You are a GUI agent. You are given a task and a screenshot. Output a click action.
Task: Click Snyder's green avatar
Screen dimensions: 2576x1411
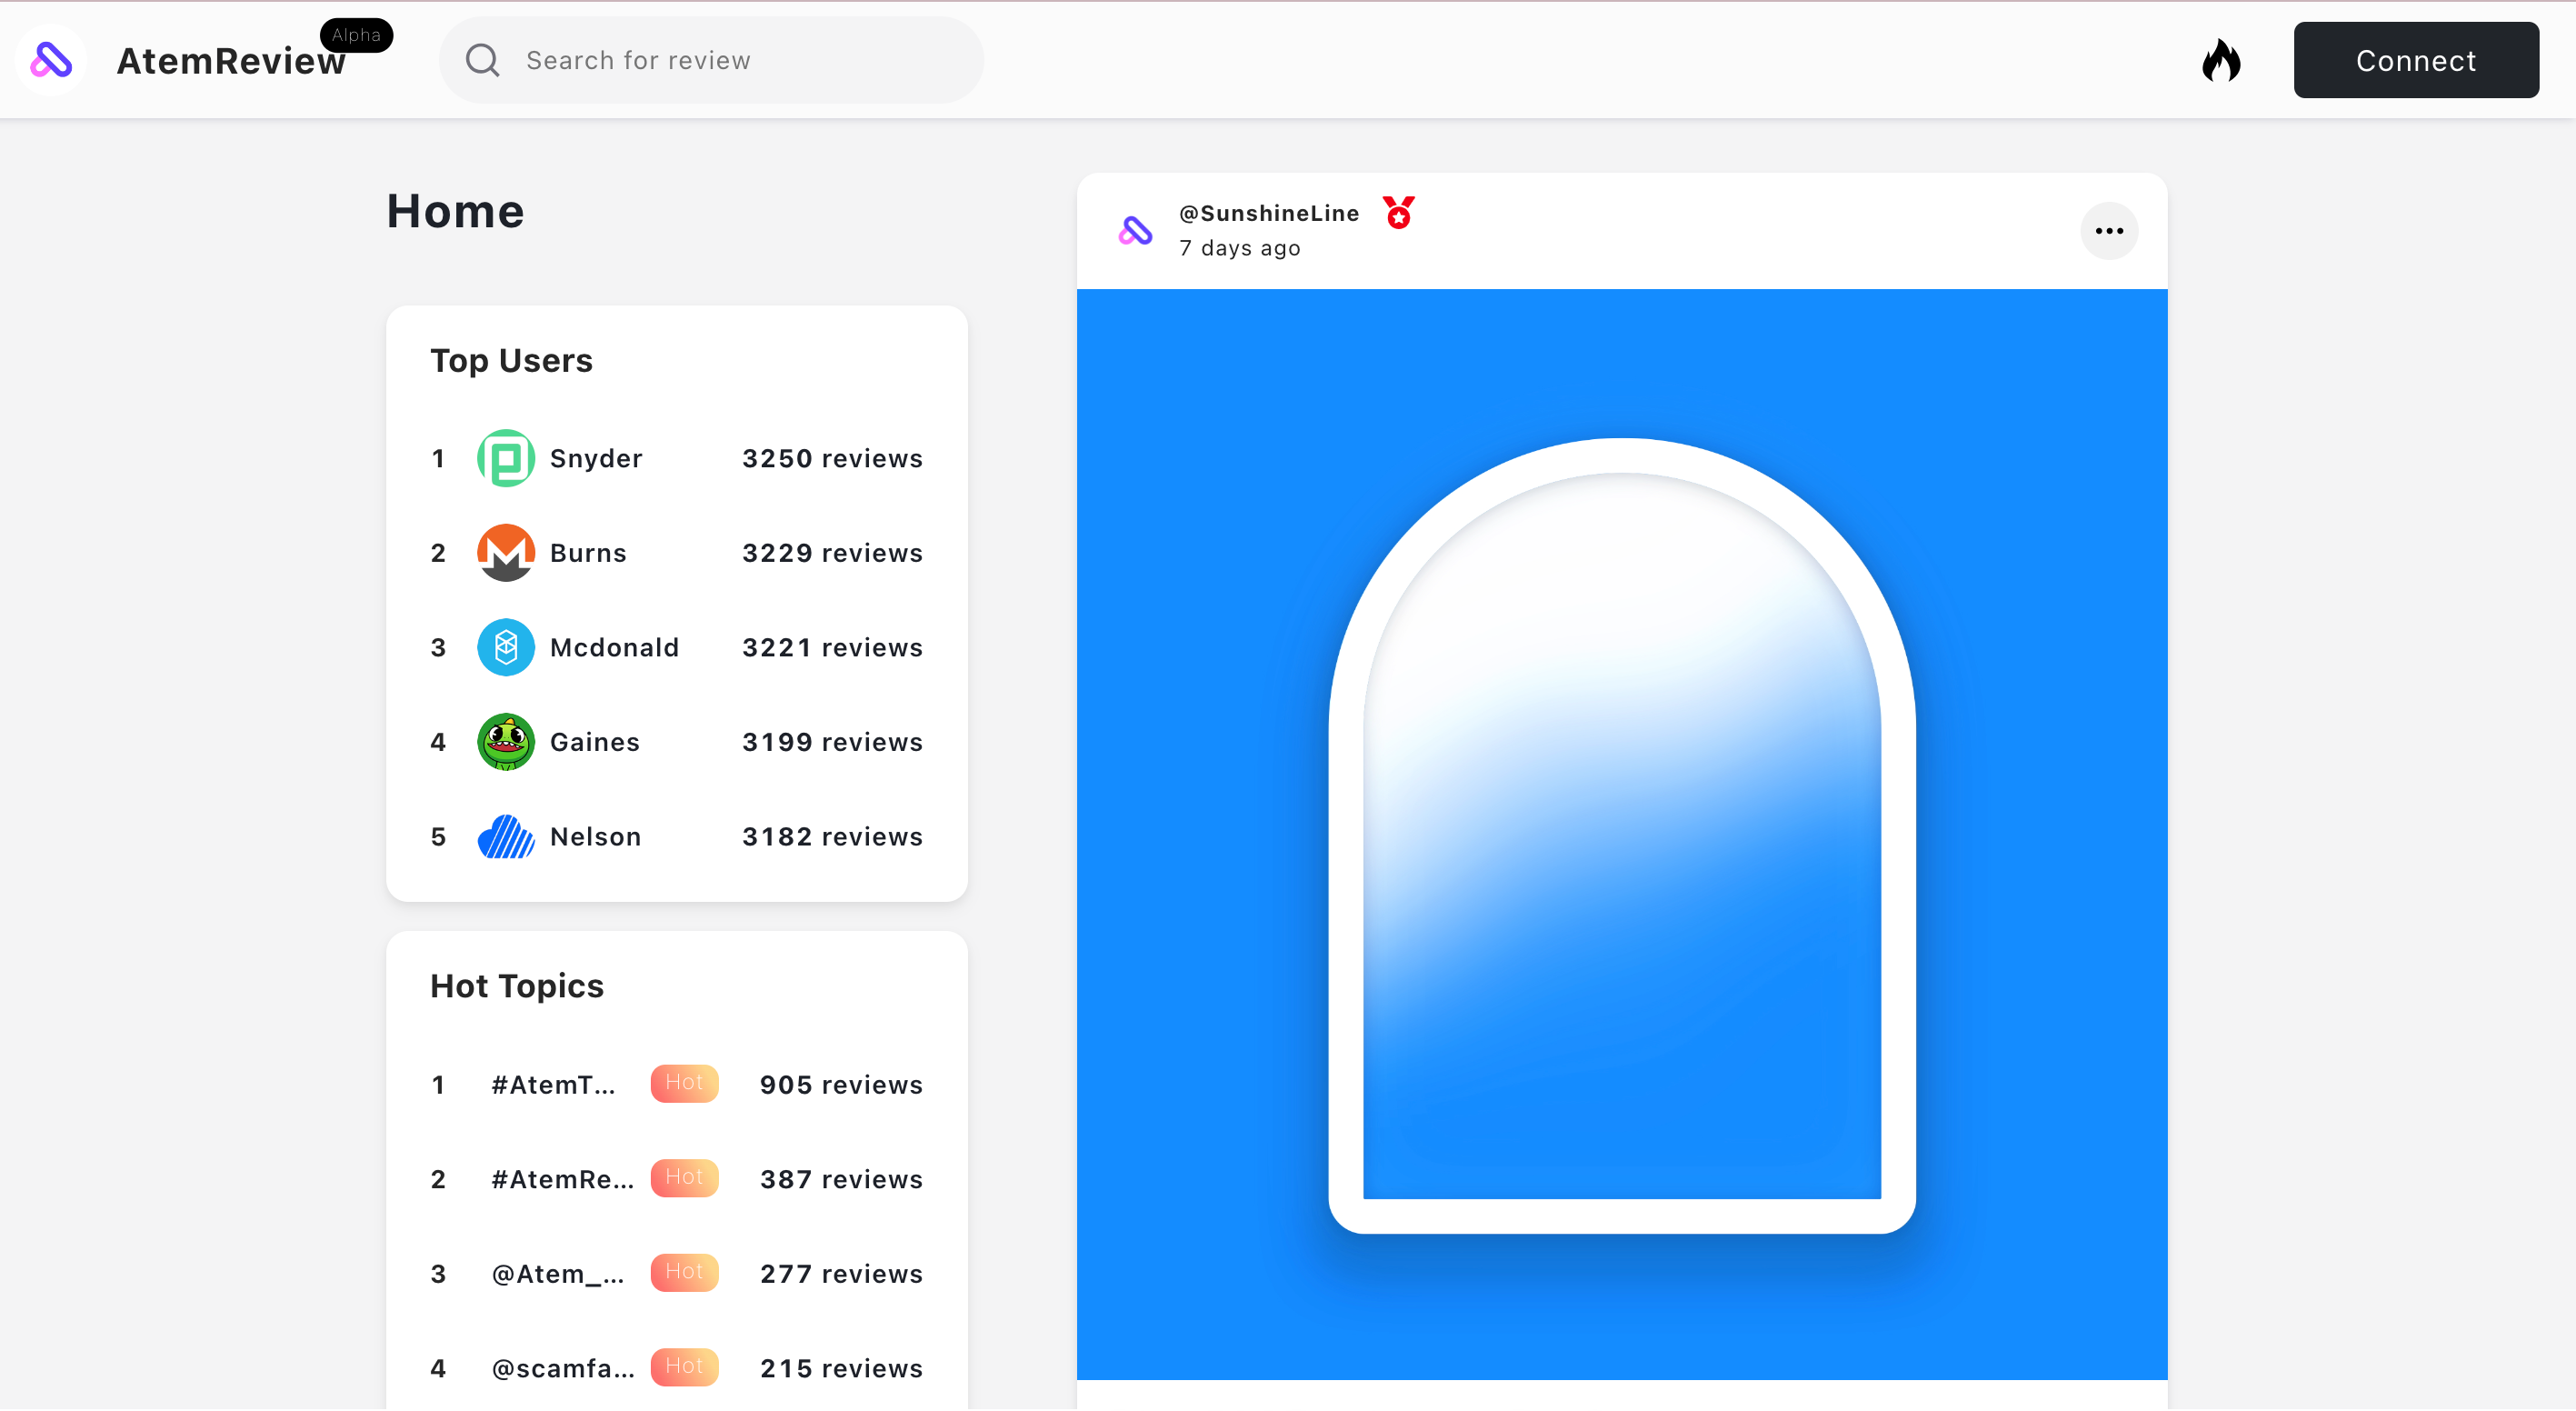click(506, 458)
